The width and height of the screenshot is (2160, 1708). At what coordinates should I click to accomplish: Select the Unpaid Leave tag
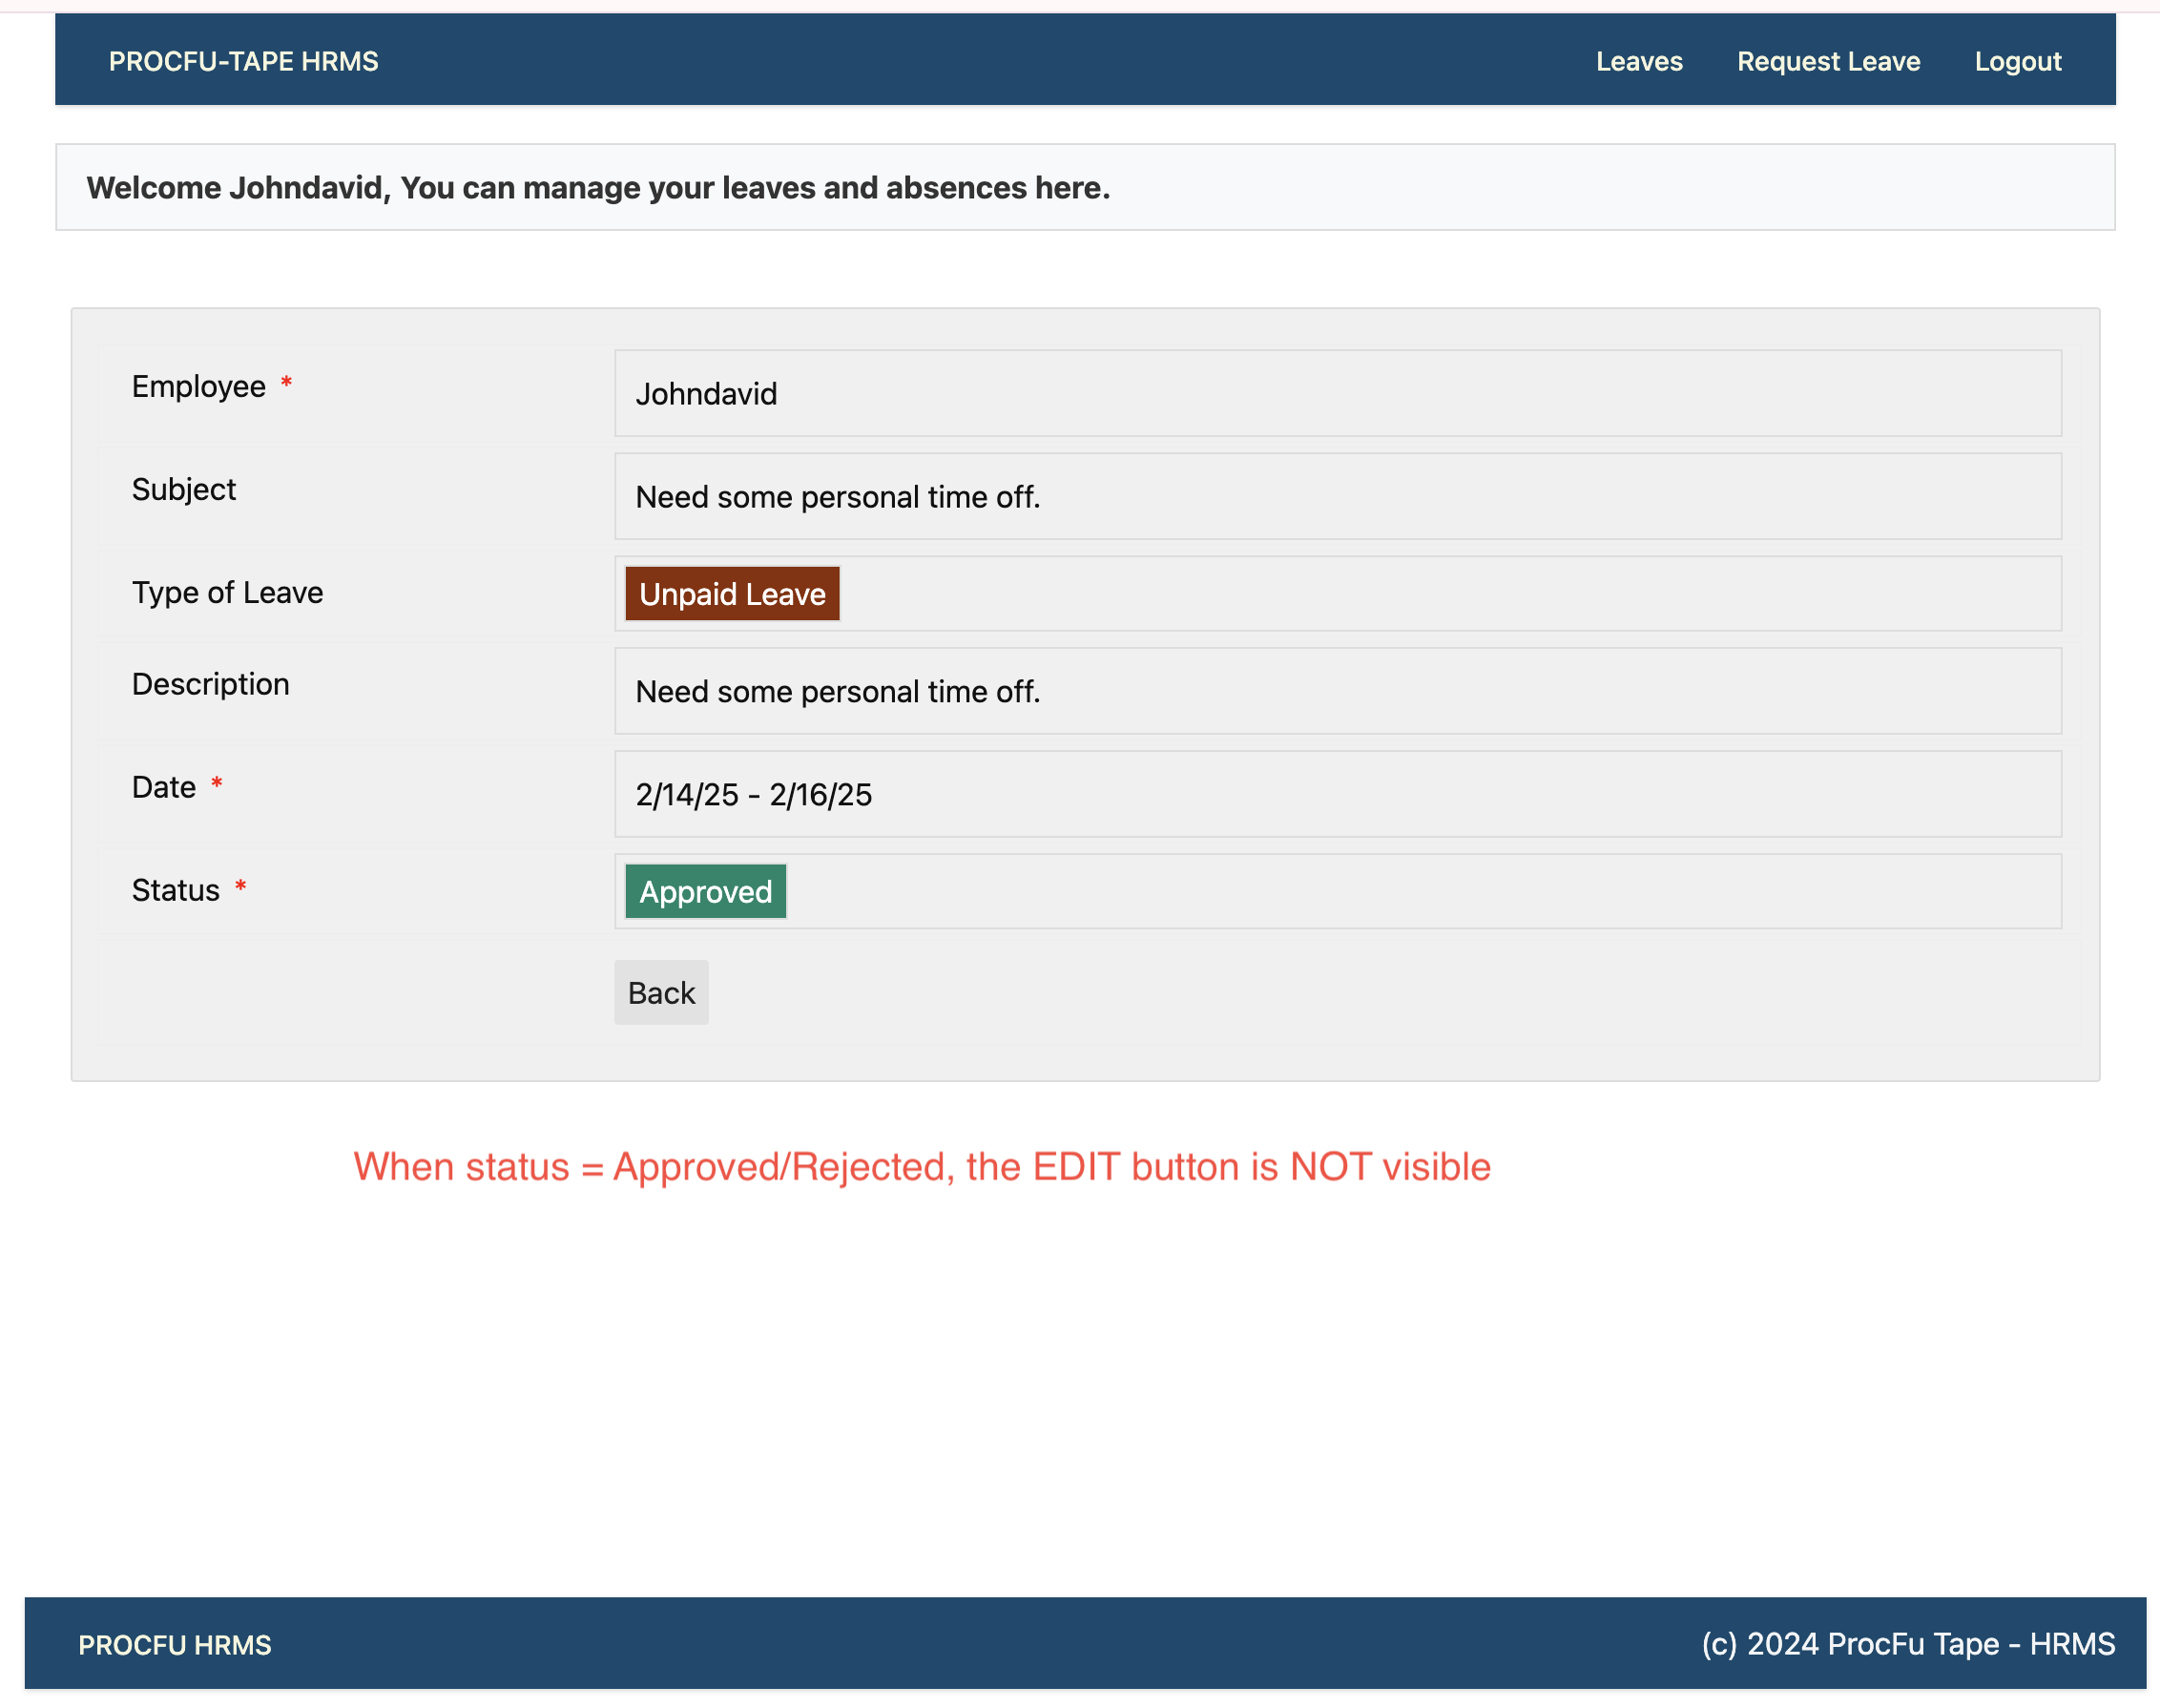click(732, 594)
